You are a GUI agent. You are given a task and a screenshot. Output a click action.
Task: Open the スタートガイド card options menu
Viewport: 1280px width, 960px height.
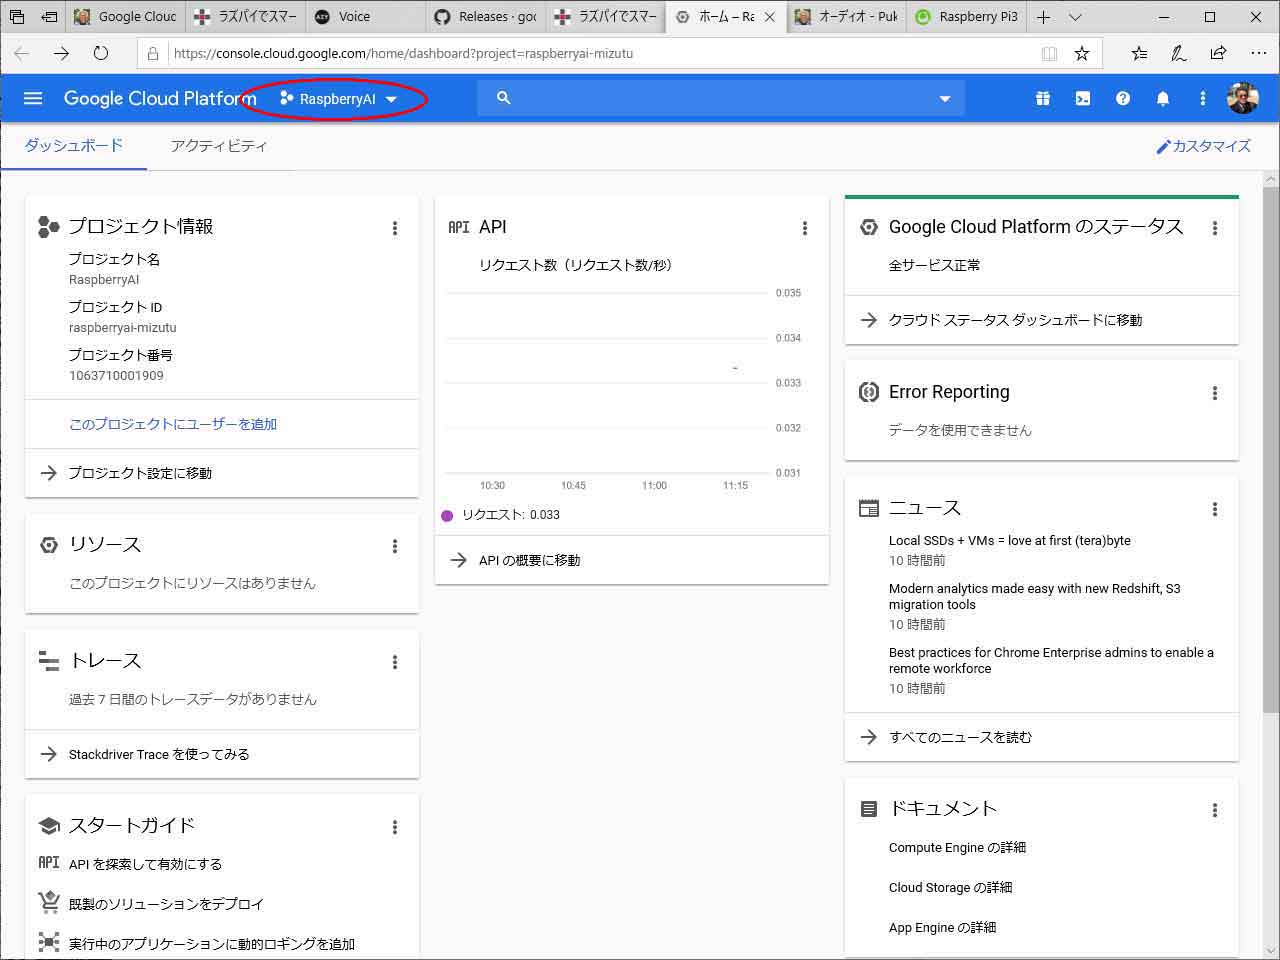coord(395,827)
